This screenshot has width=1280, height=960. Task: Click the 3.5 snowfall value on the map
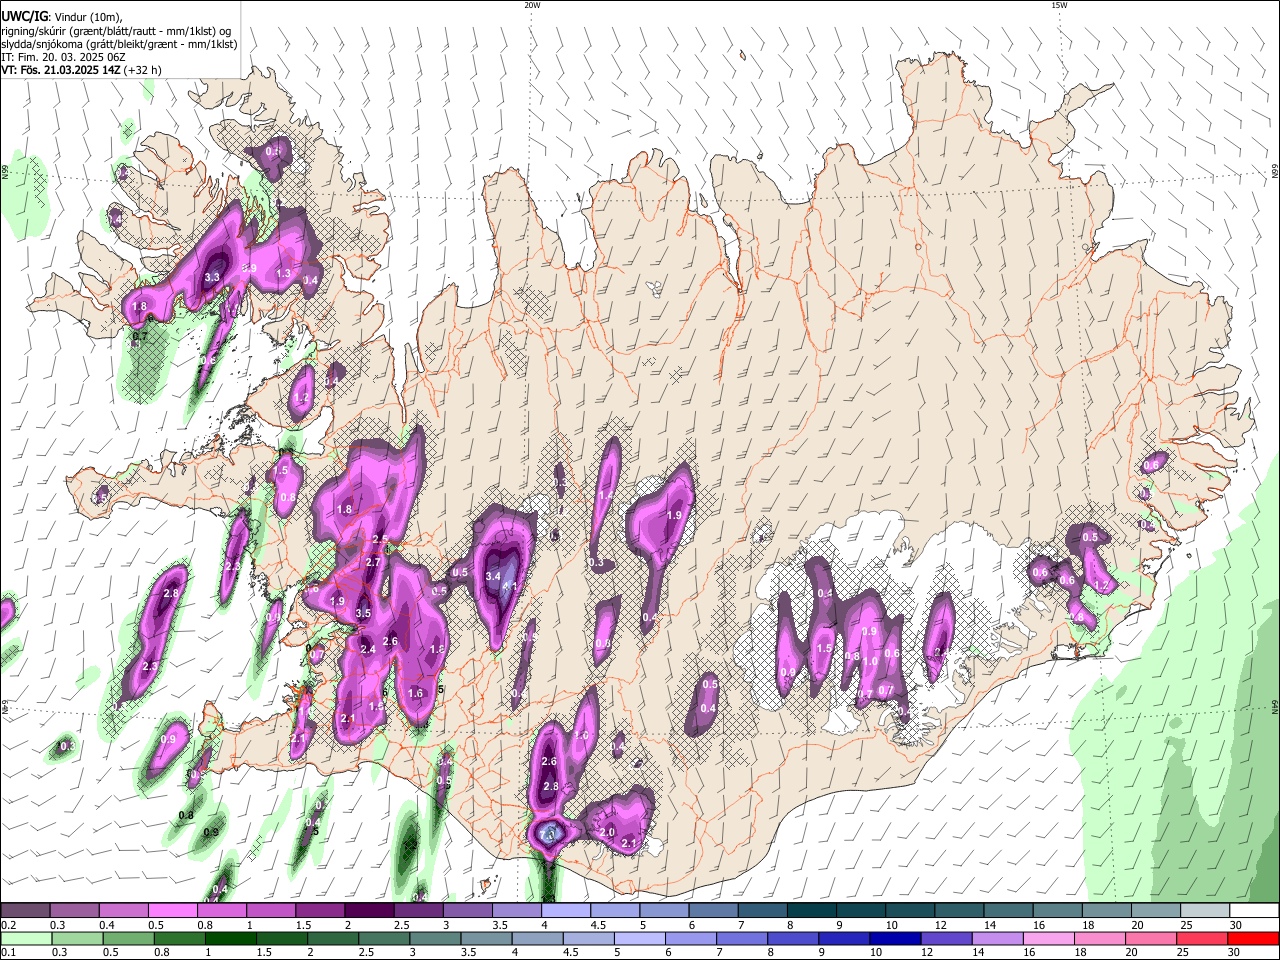tap(363, 613)
